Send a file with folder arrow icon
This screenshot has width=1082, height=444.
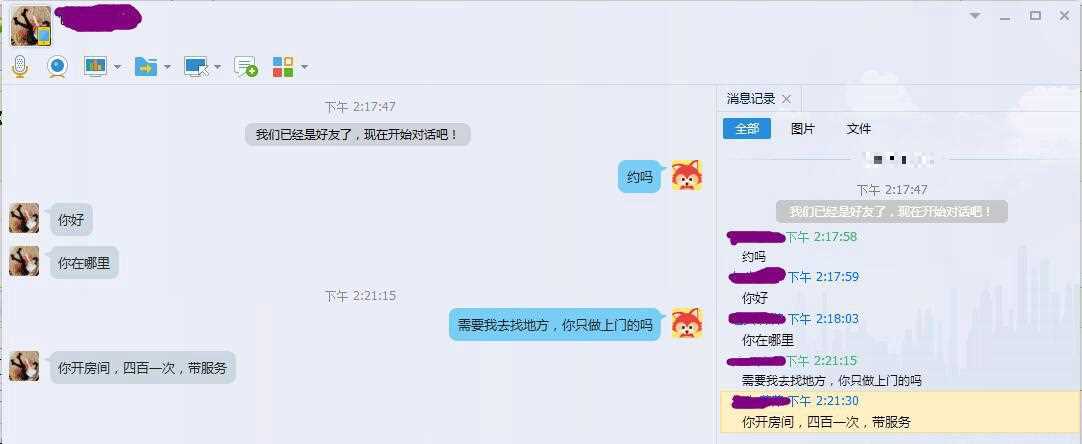[x=146, y=66]
